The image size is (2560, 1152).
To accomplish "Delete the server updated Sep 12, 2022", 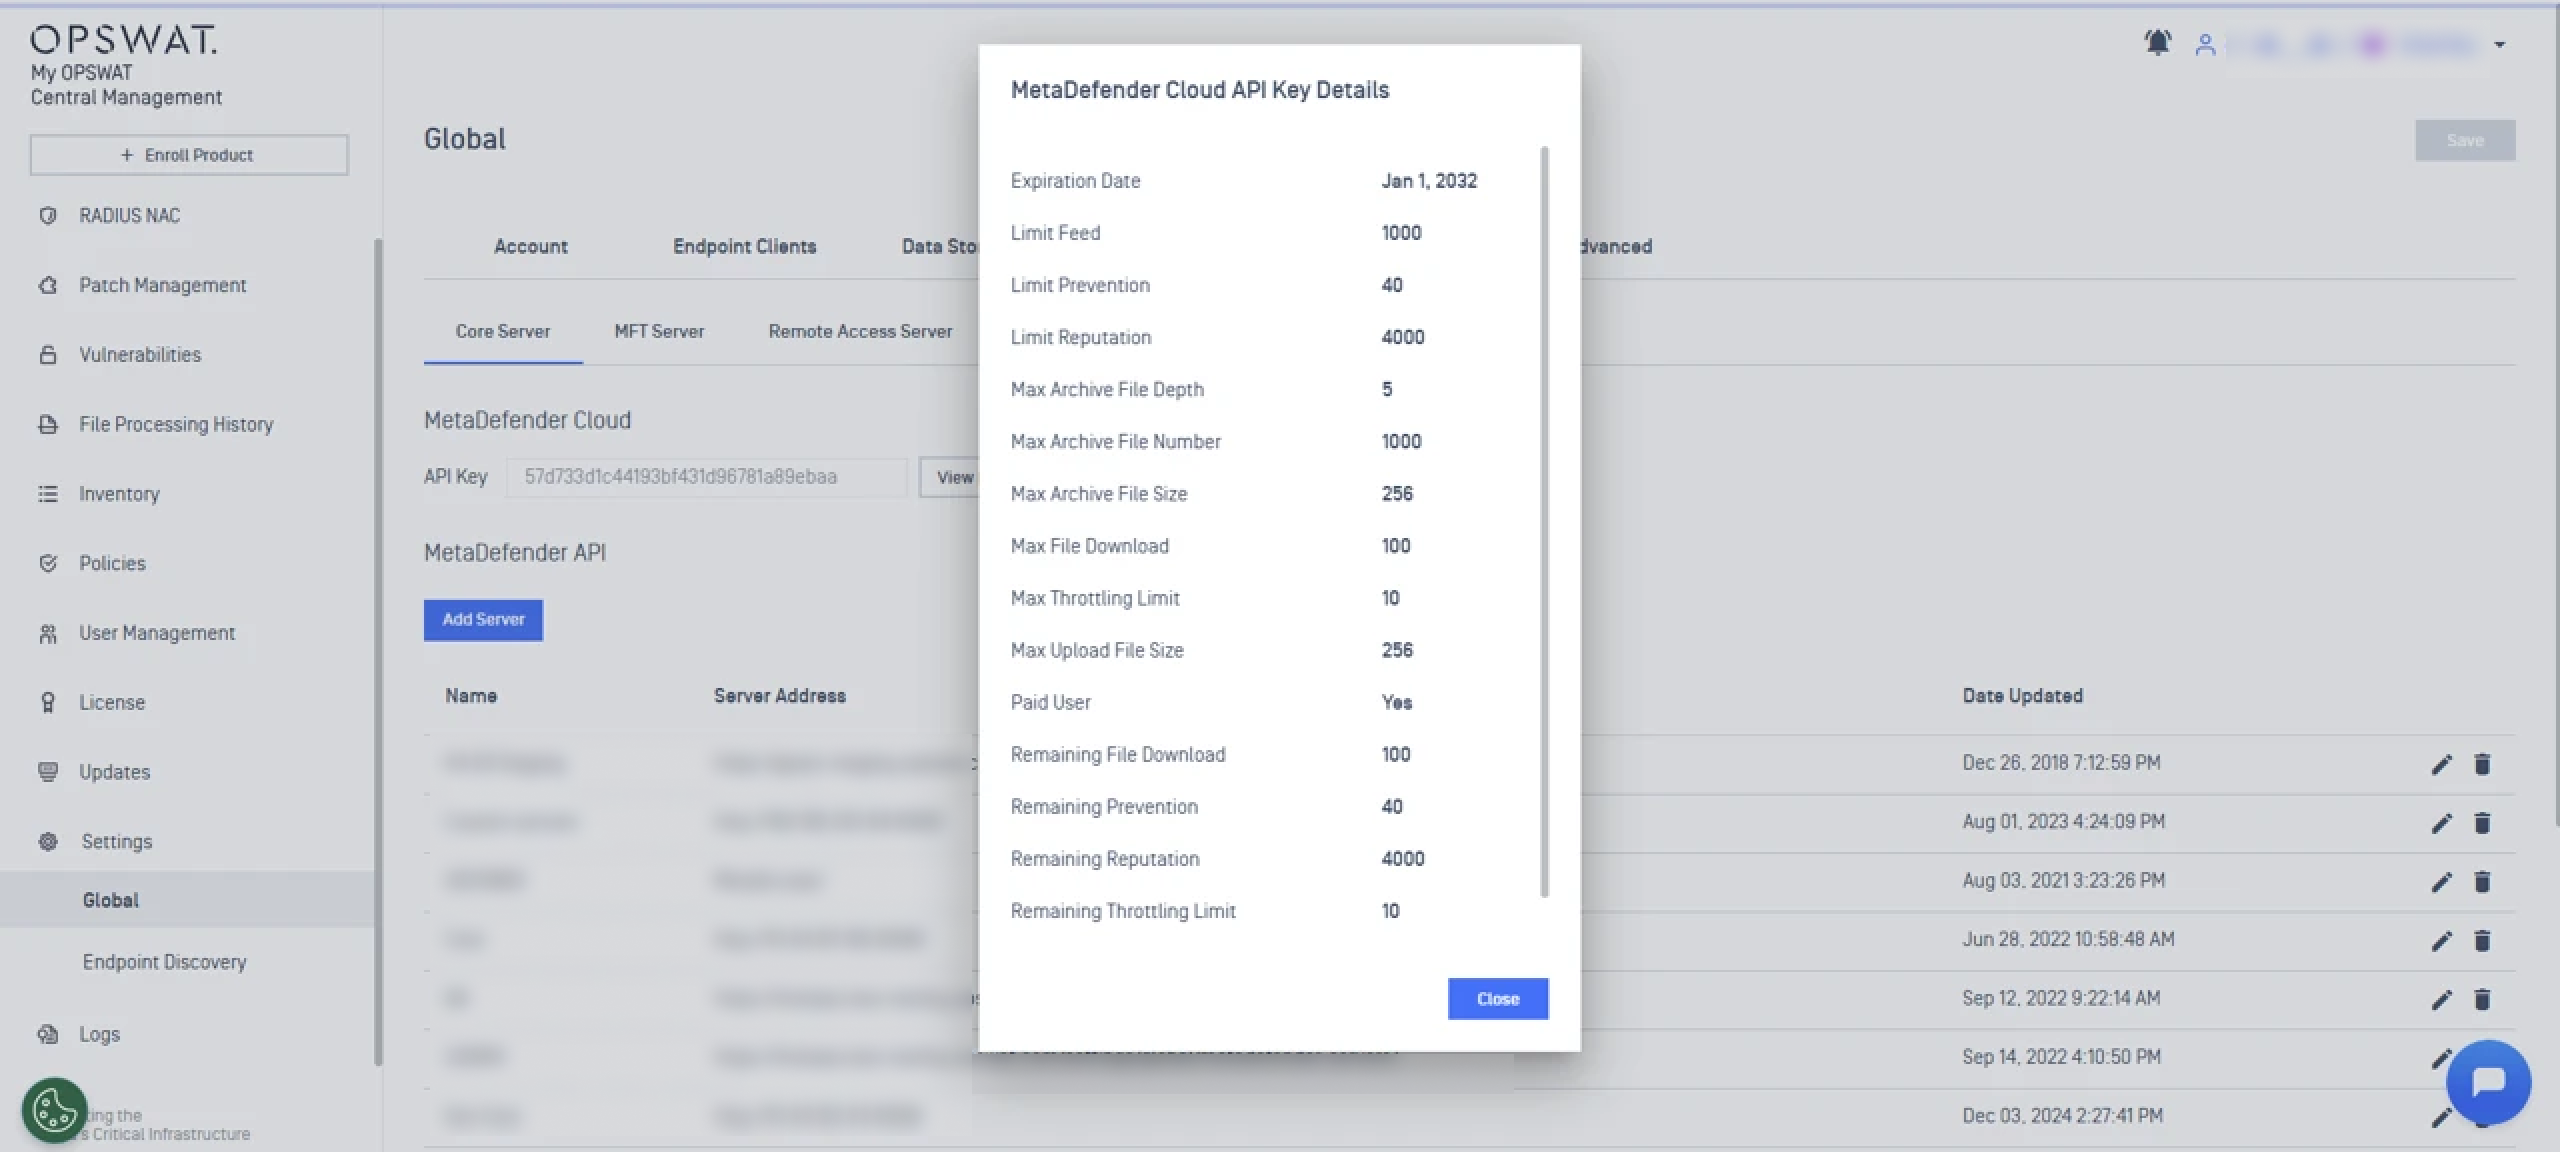I will (x=2482, y=999).
